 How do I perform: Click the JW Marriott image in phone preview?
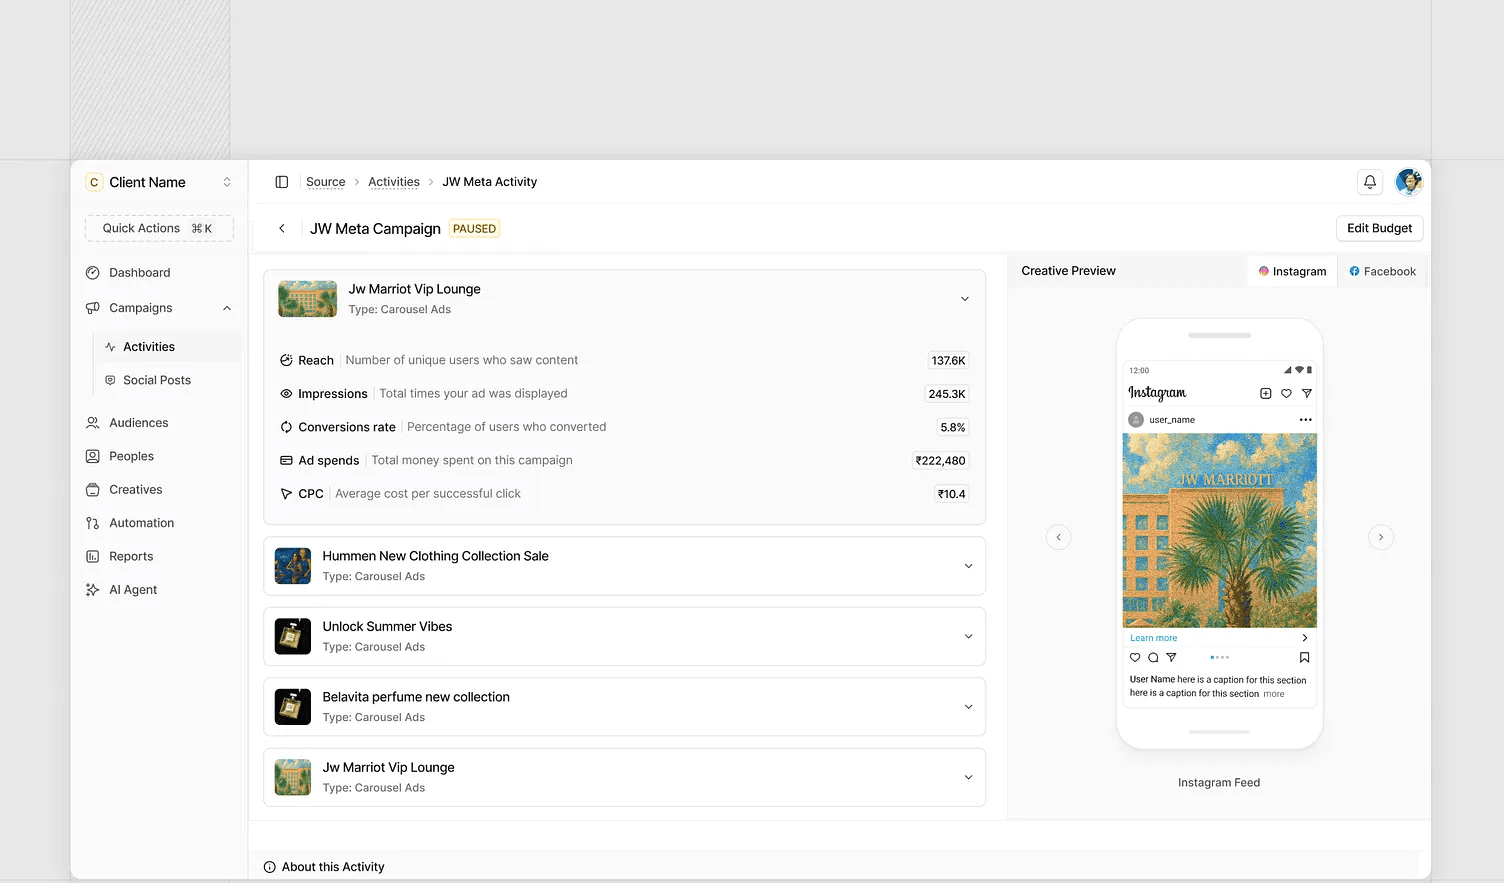click(x=1220, y=530)
